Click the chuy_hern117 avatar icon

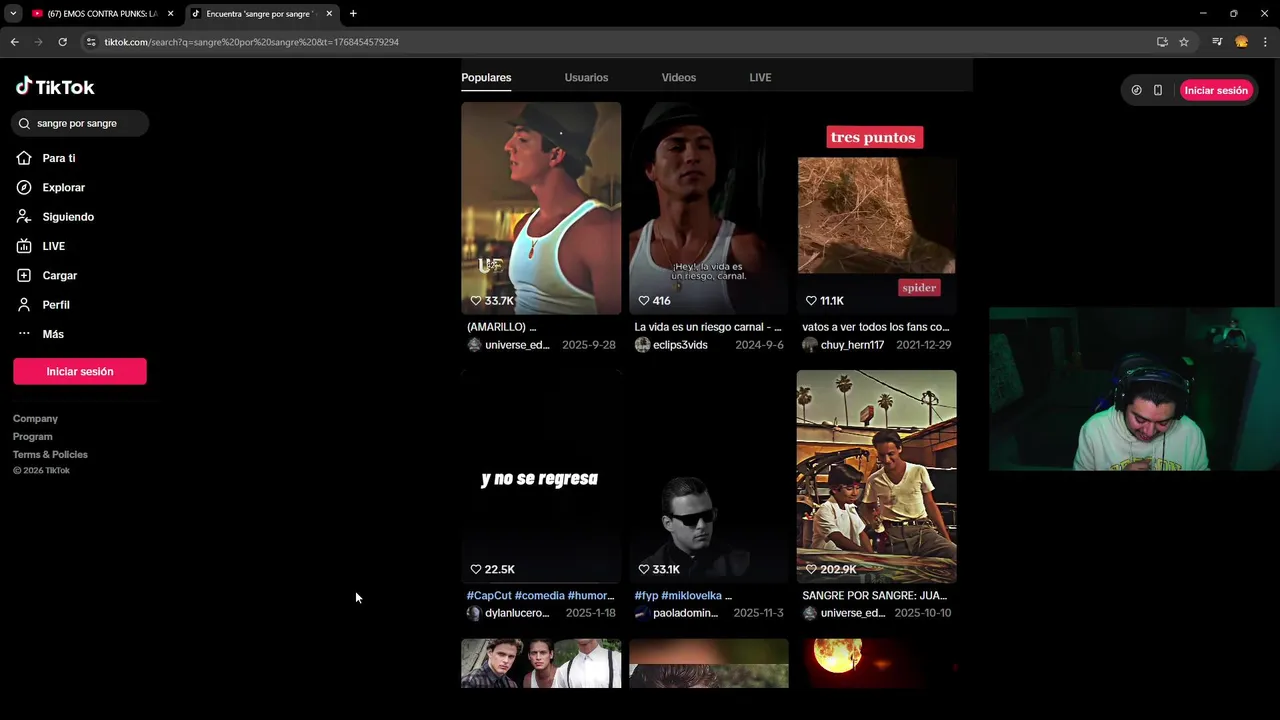pos(810,345)
